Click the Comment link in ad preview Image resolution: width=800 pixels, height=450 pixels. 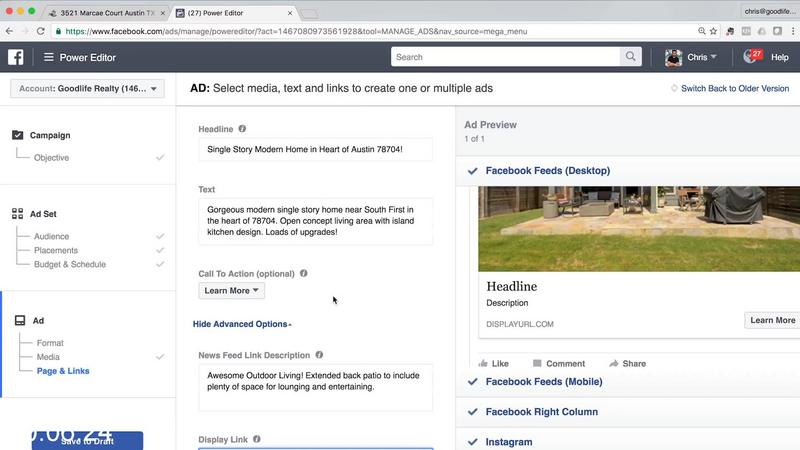565,363
